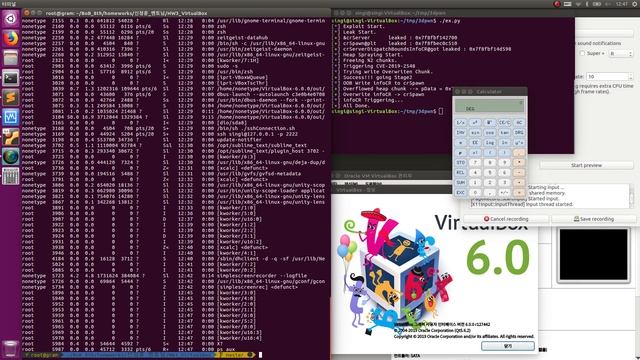The width and height of the screenshot is (640, 360).
Task: Open the hotkey key letter dropdown
Action: (x=621, y=53)
